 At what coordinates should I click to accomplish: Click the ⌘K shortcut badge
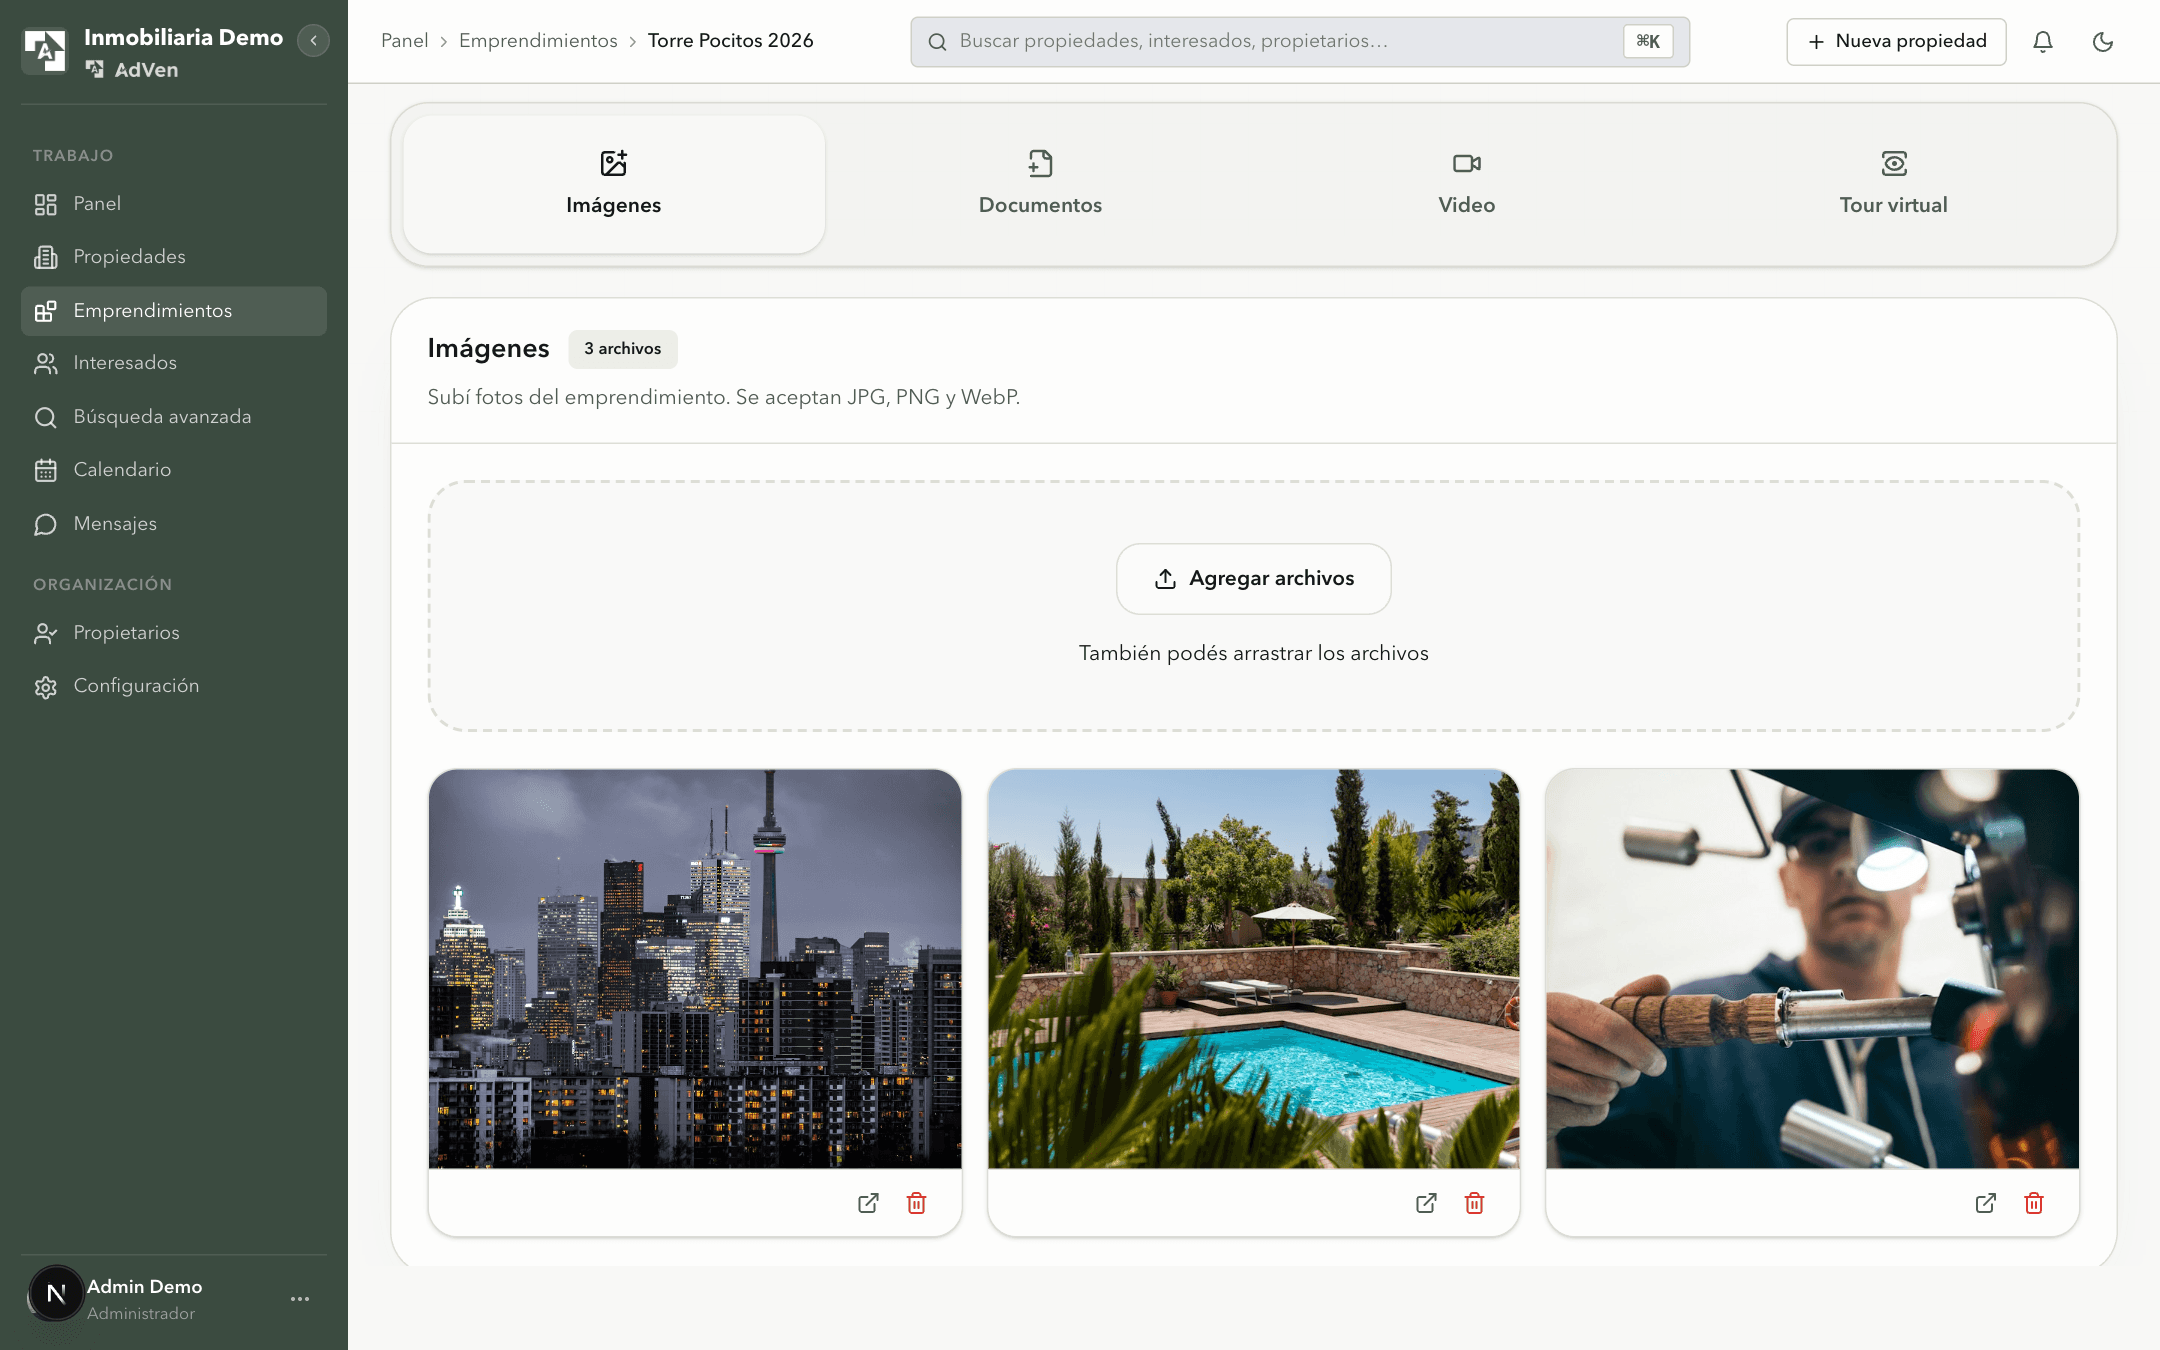[1648, 42]
